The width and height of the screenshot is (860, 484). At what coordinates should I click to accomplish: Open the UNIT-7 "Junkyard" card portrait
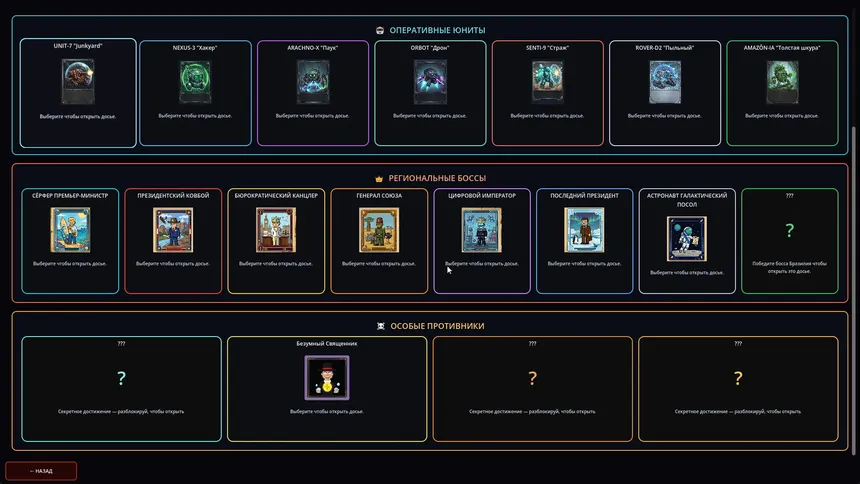(78, 82)
